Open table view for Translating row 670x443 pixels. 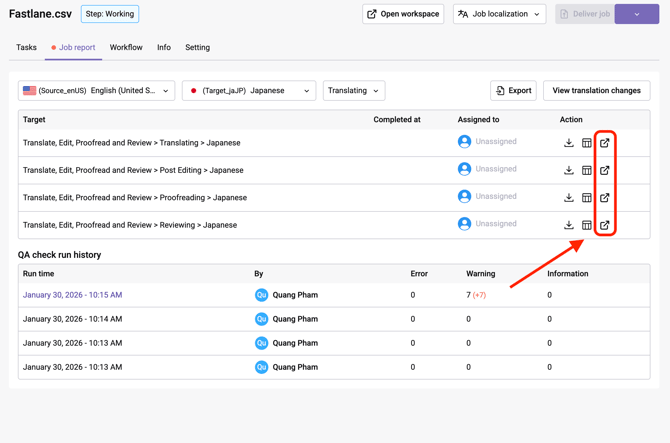point(587,143)
